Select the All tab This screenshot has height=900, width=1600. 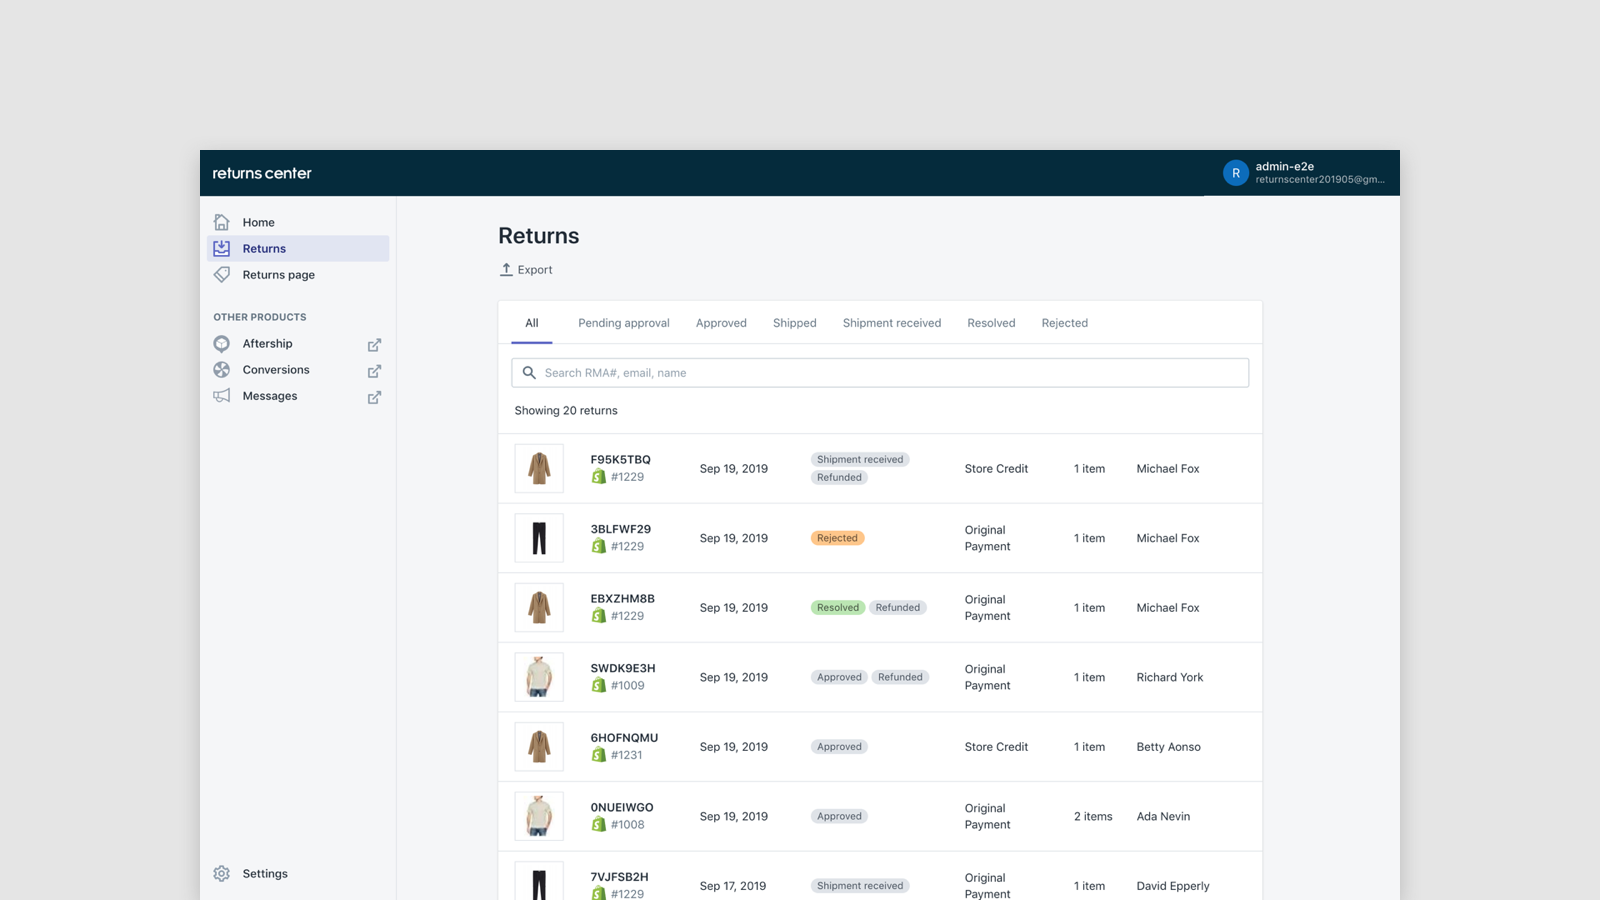(532, 323)
